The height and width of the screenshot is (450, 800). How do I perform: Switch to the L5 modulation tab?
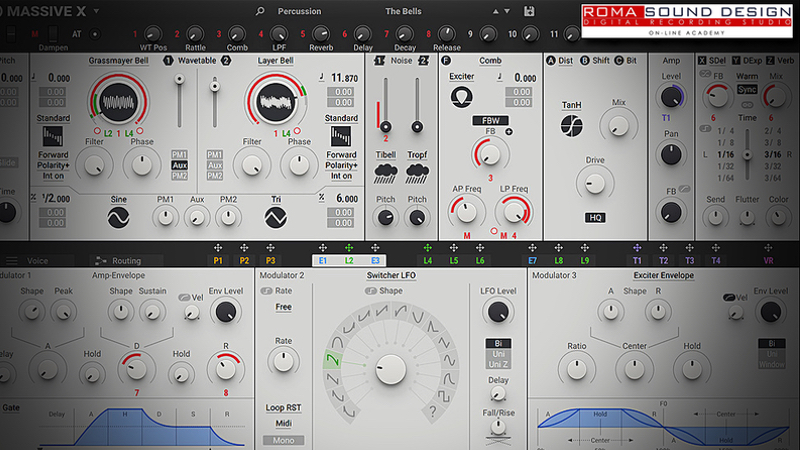pos(454,261)
